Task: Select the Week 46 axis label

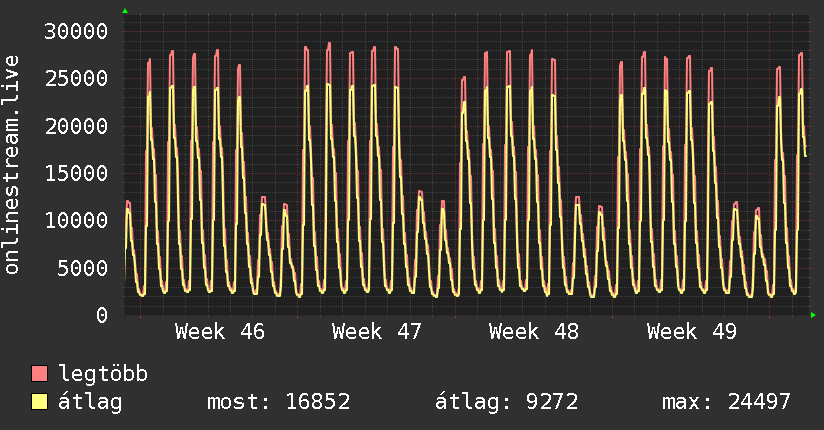Action: click(220, 331)
